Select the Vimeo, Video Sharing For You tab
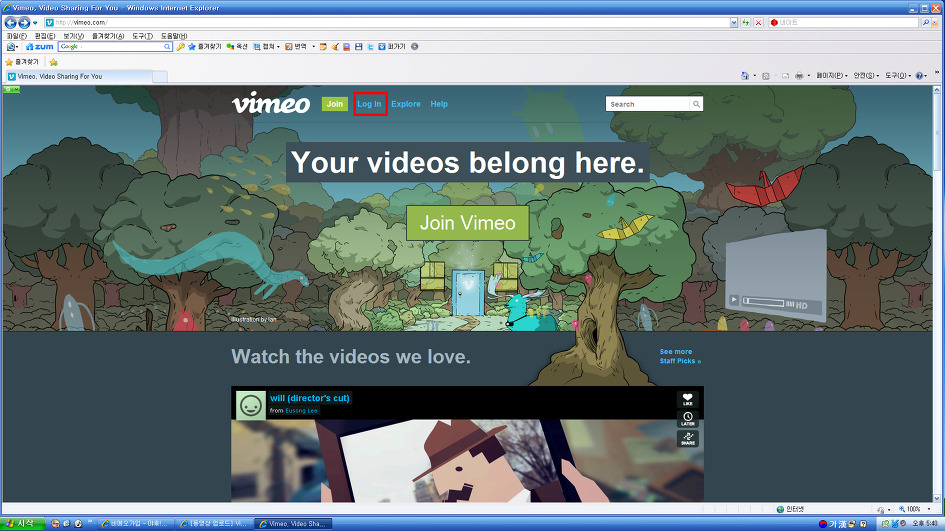Screen dimensions: 945x531 (78, 77)
